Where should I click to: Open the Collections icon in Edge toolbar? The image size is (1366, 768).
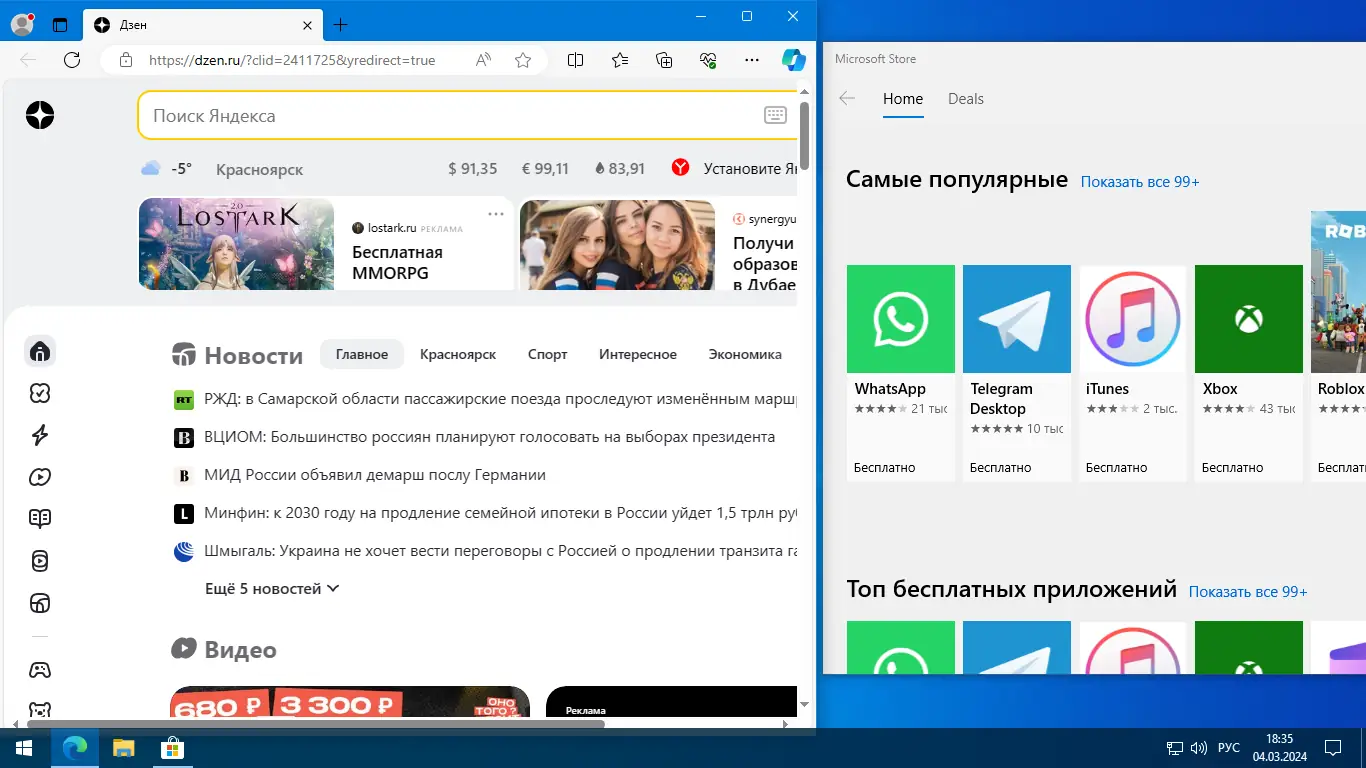point(664,60)
